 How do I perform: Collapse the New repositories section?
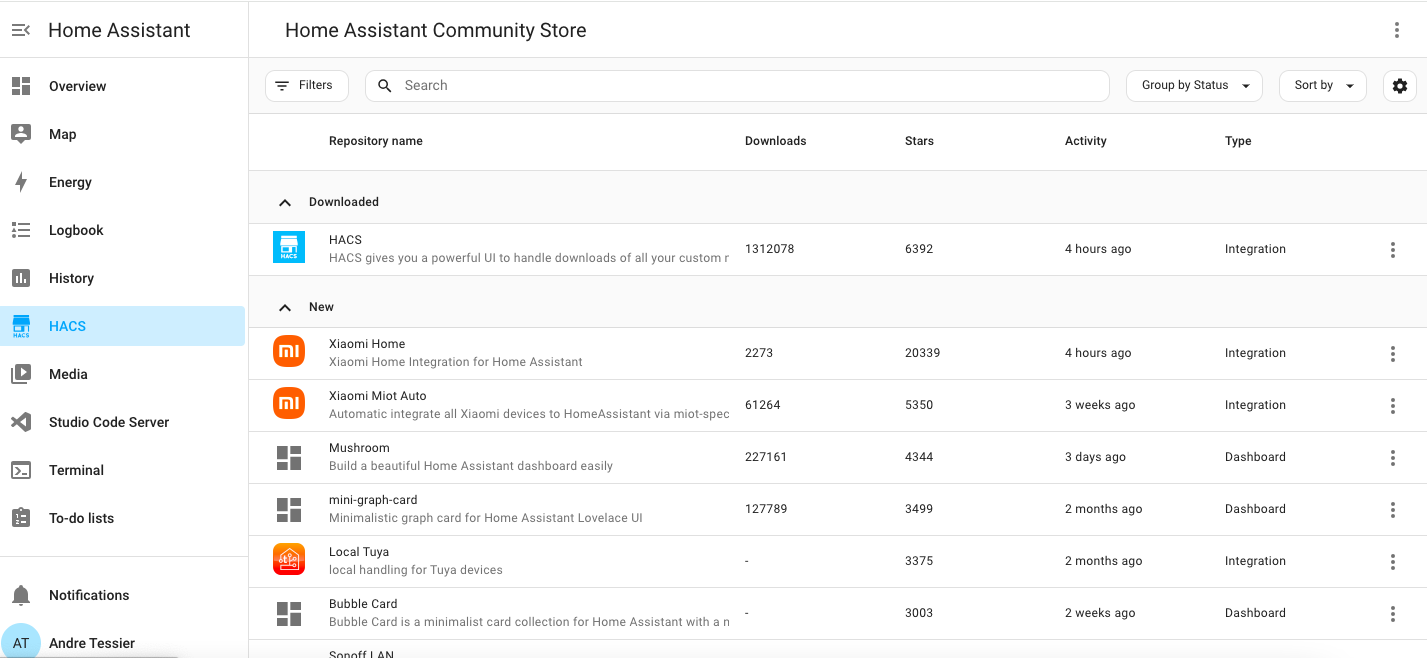(285, 307)
